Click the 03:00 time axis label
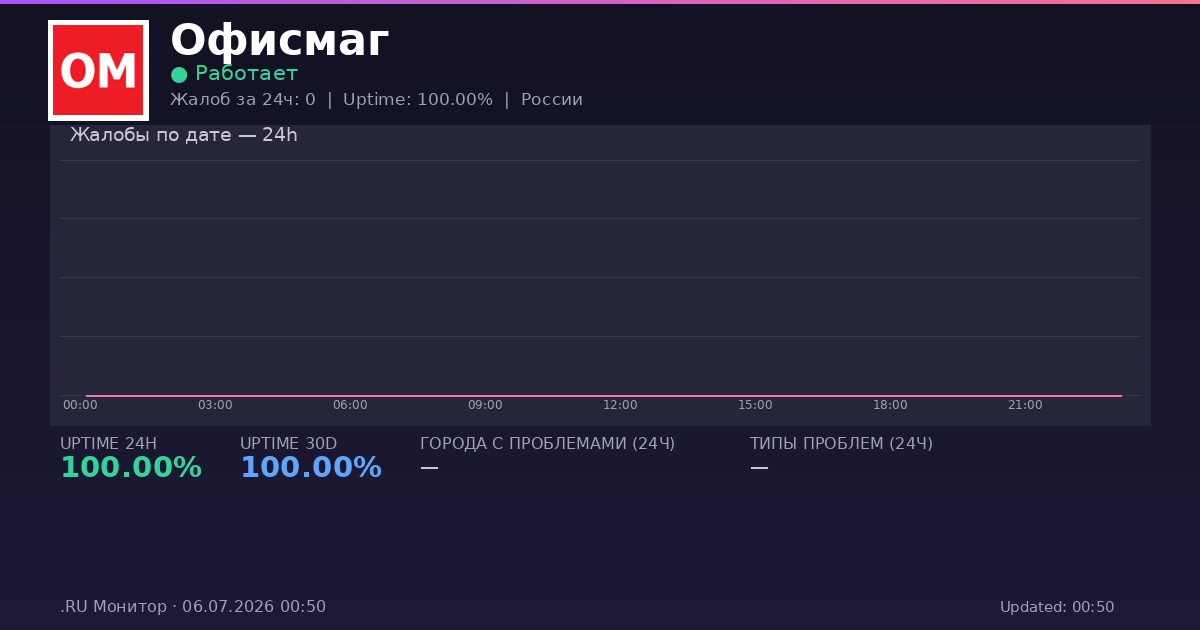This screenshot has width=1200, height=630. pos(215,405)
